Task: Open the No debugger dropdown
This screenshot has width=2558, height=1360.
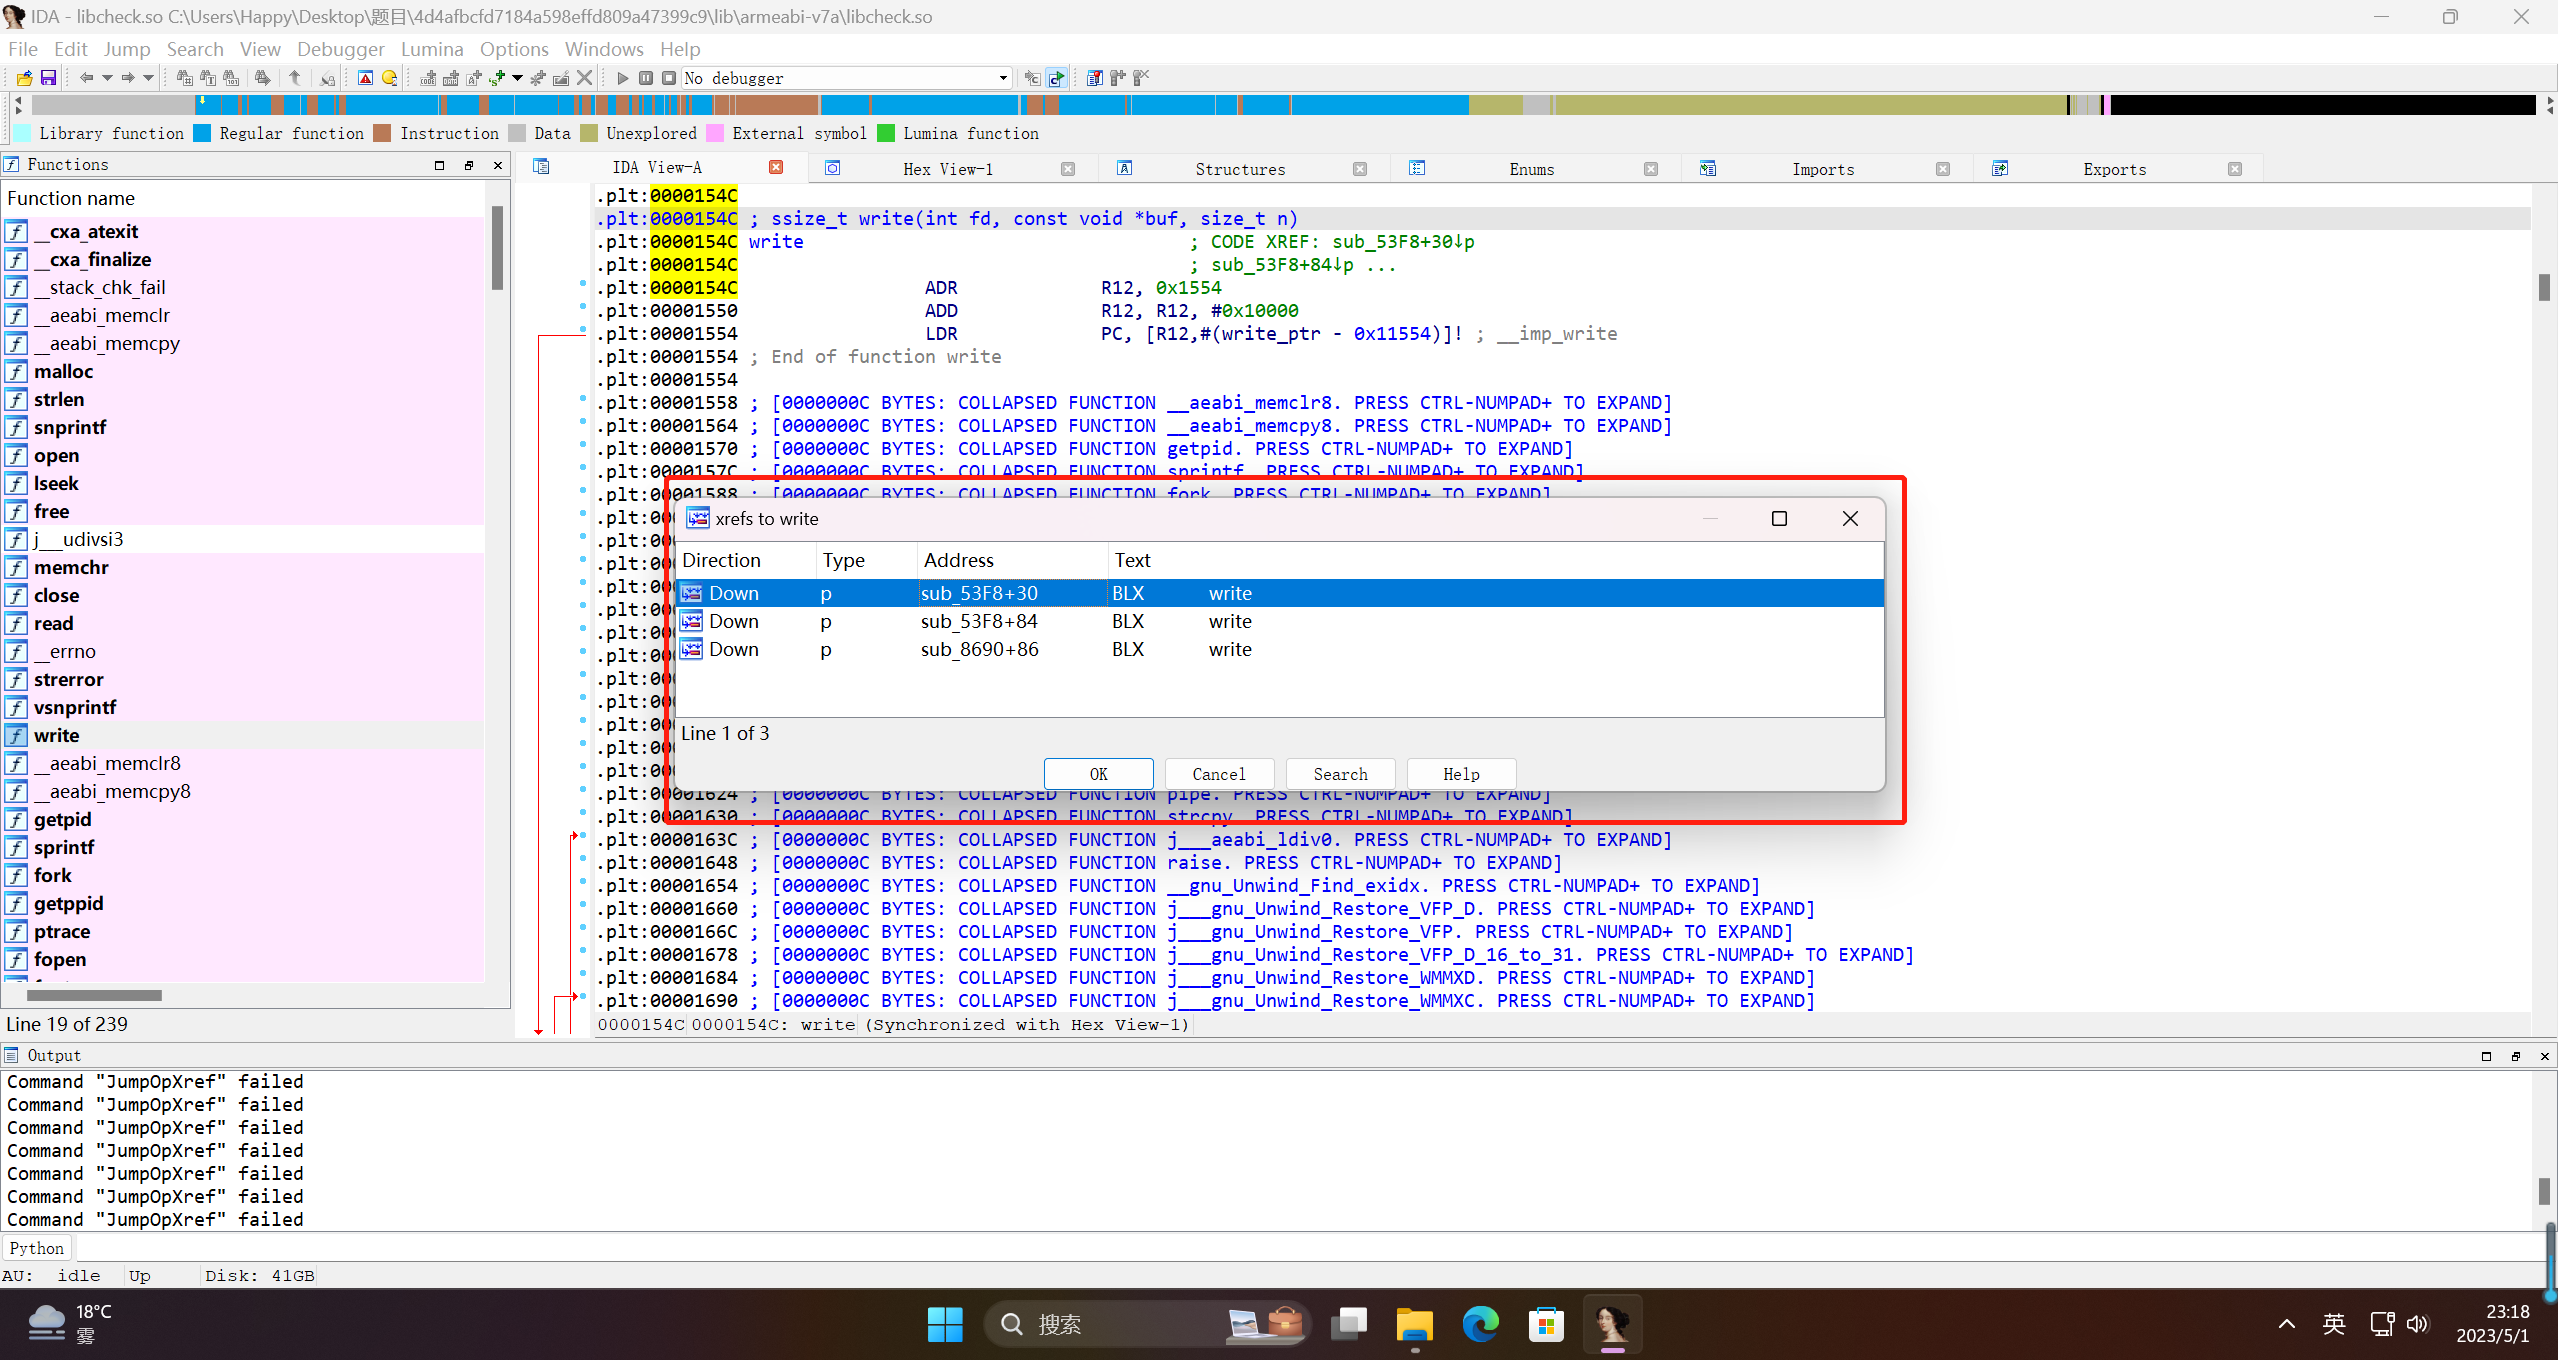Action: tap(1002, 78)
